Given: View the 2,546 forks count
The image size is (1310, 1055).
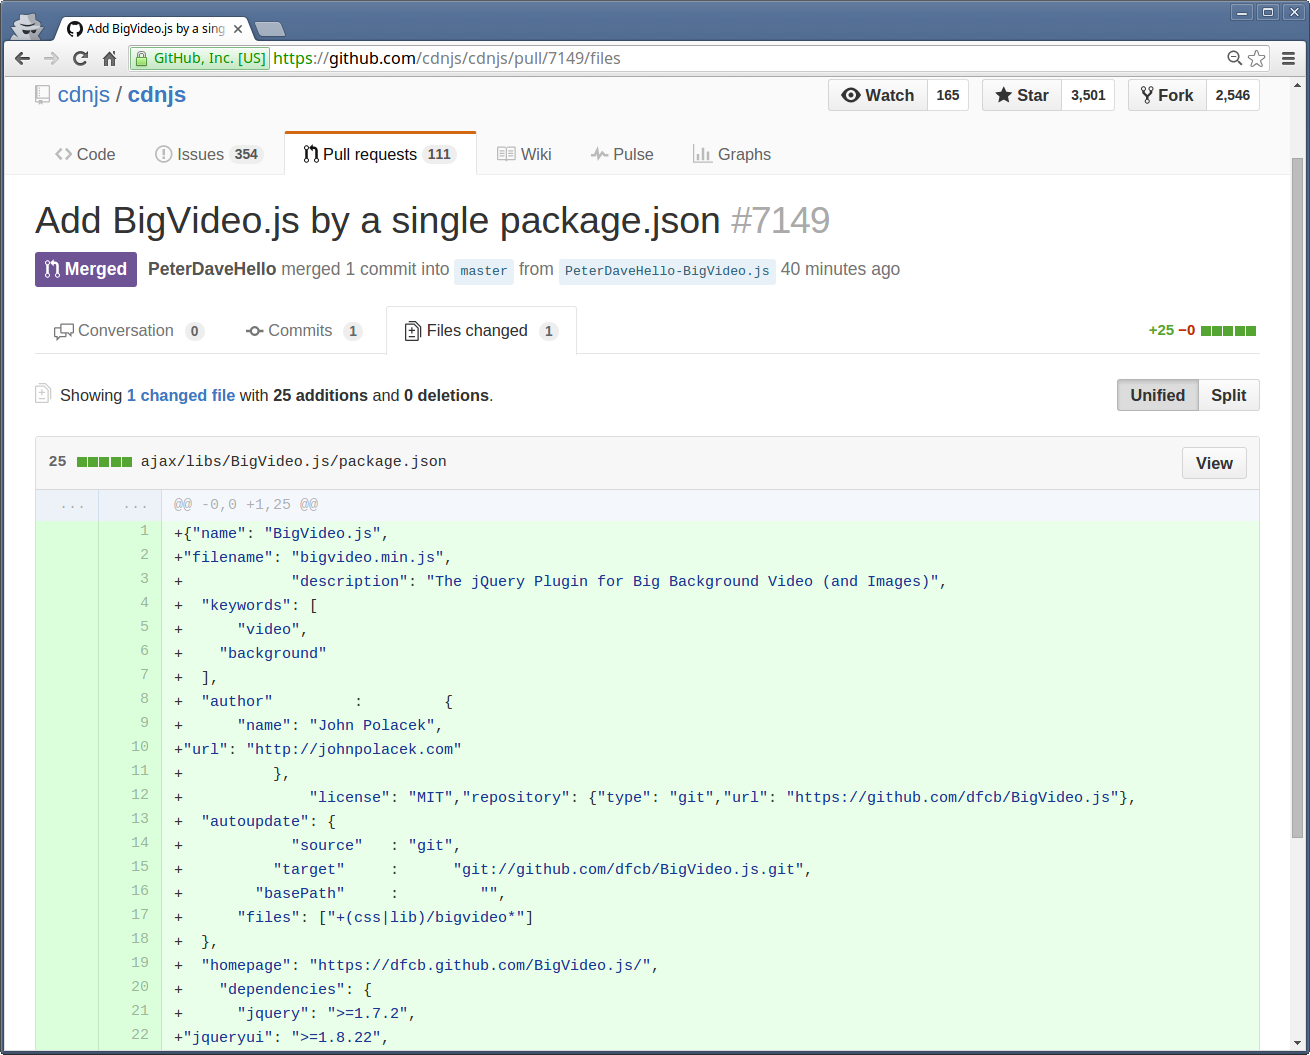Looking at the screenshot, I should click(x=1233, y=95).
